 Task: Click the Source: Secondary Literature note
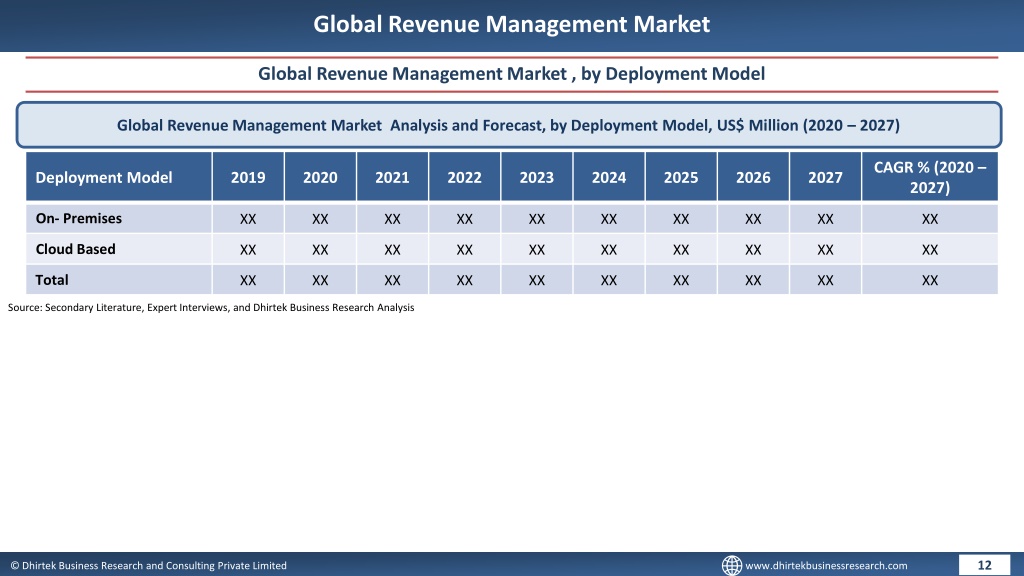[x=211, y=308]
